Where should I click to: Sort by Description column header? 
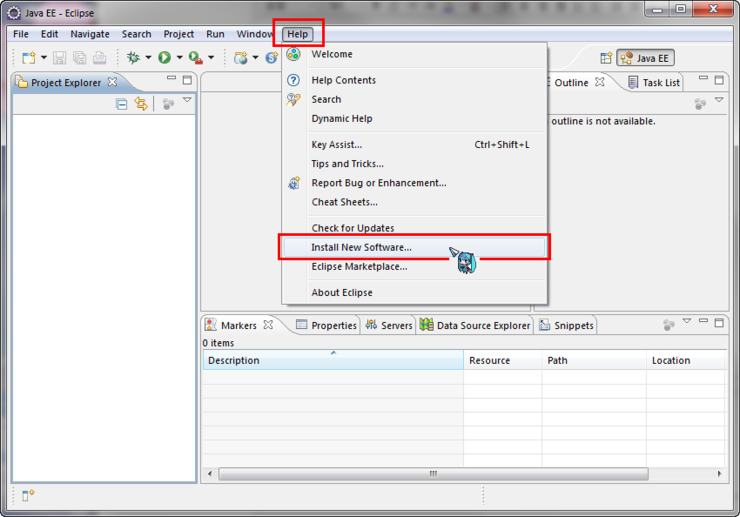coord(333,360)
